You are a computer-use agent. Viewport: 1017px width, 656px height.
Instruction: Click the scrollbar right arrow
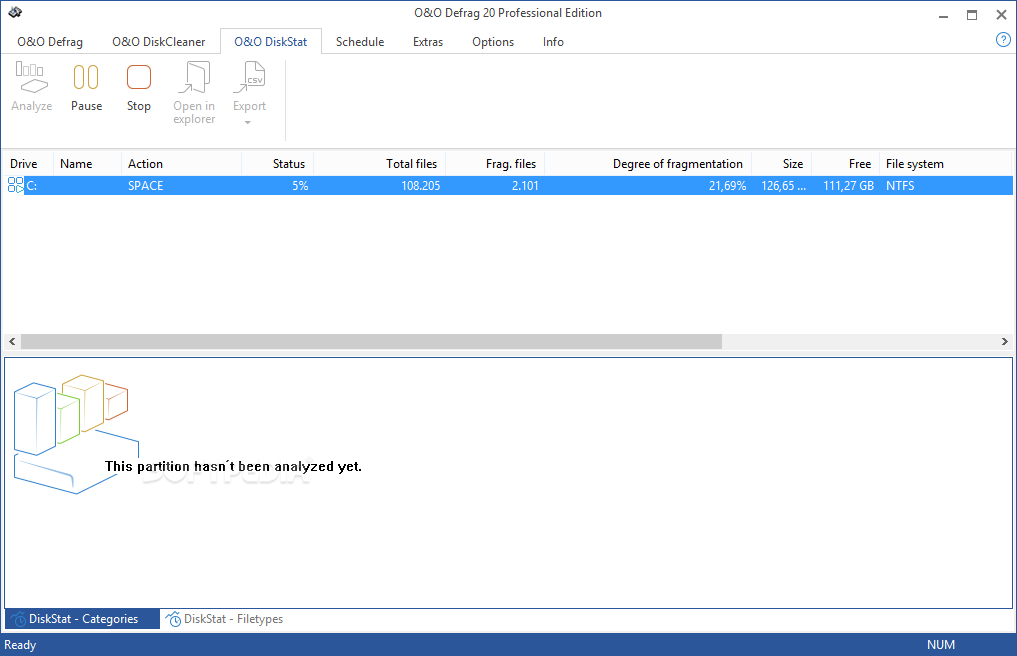[1004, 341]
